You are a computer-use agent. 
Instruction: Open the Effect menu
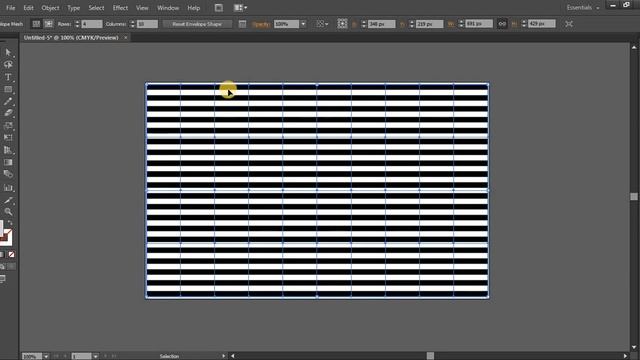(120, 8)
